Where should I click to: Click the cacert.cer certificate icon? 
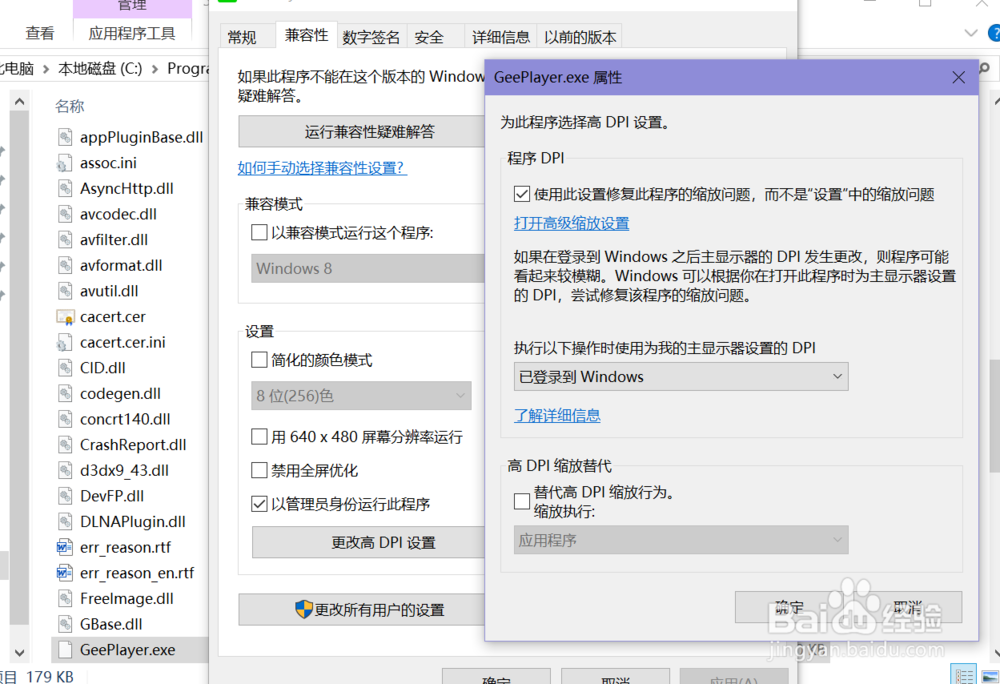point(65,317)
